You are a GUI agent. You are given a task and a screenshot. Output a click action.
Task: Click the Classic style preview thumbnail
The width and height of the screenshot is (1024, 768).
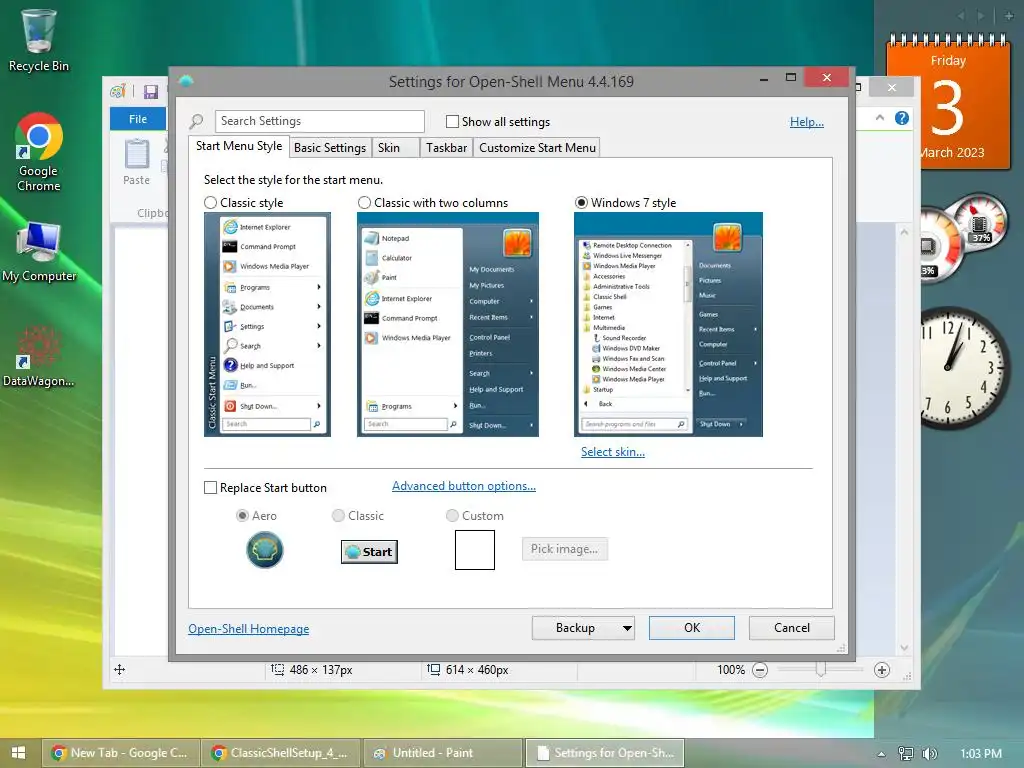point(267,325)
